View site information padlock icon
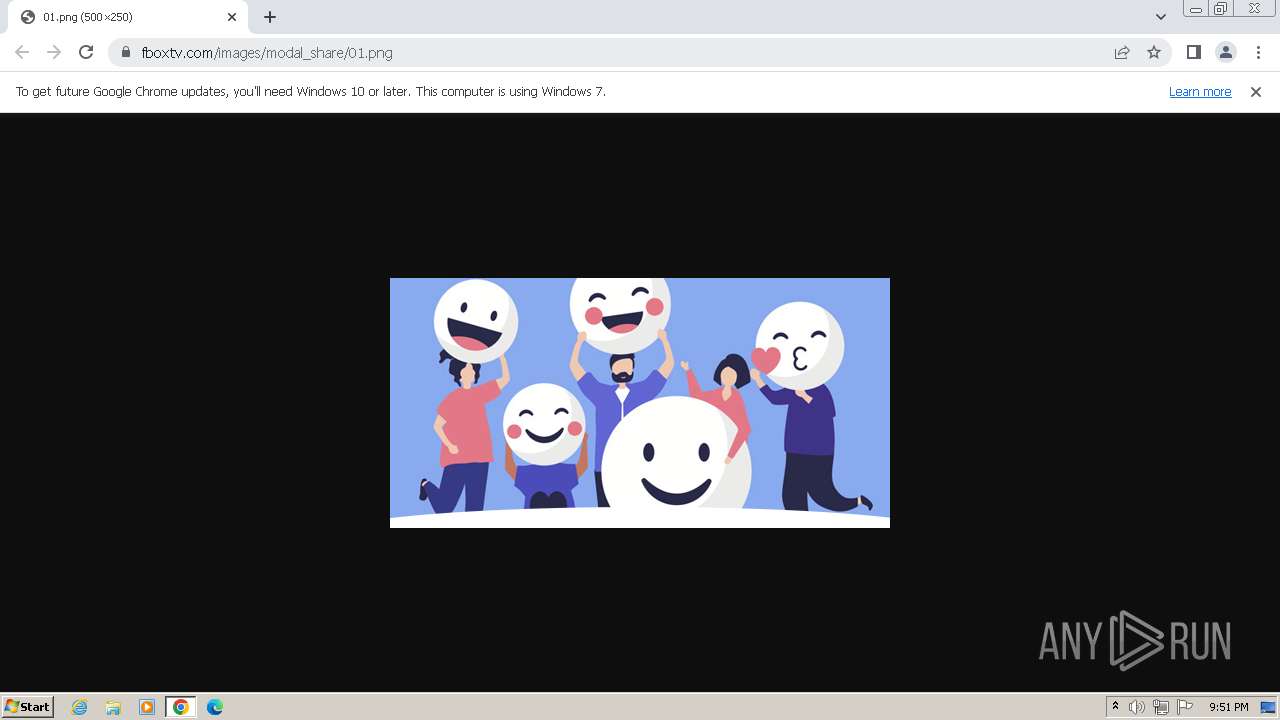 [x=126, y=52]
